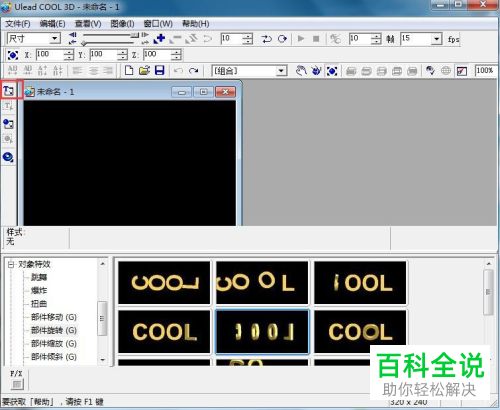The height and width of the screenshot is (410, 500).
Task: Click the blue plus Add Key Frame icon
Action: click(159, 39)
